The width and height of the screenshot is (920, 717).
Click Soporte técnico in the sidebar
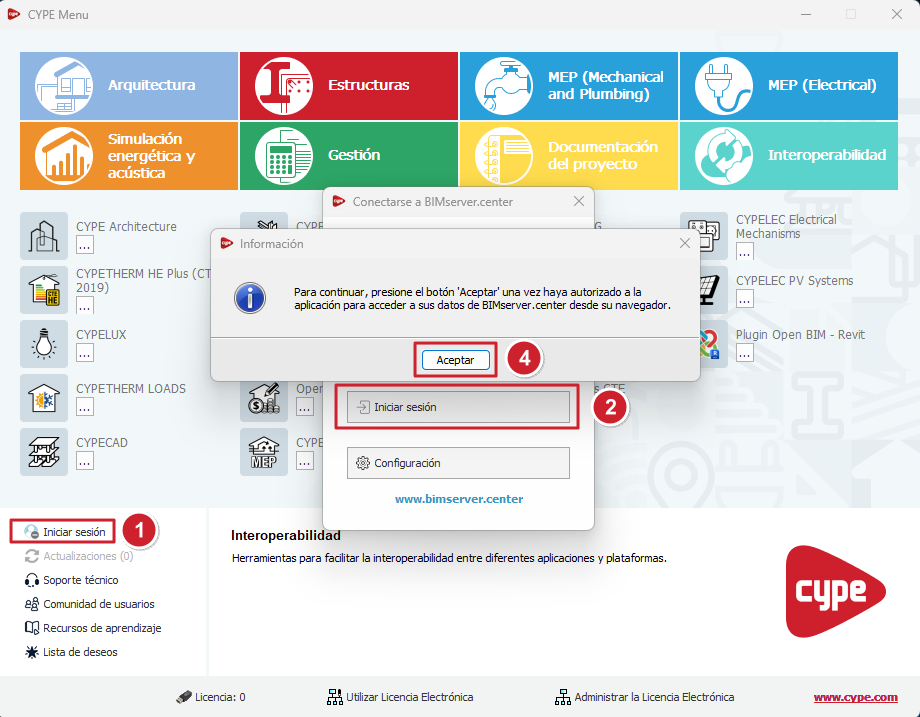pyautogui.click(x=80, y=580)
